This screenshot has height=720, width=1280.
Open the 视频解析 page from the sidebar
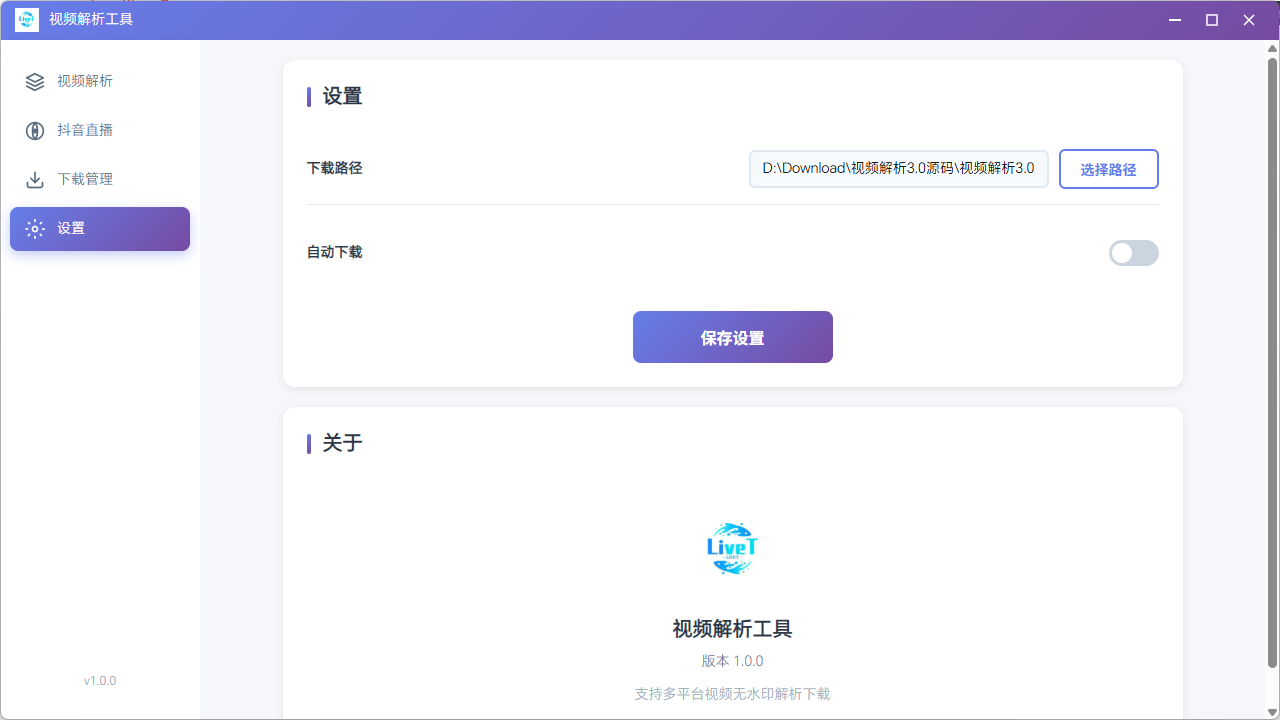85,82
